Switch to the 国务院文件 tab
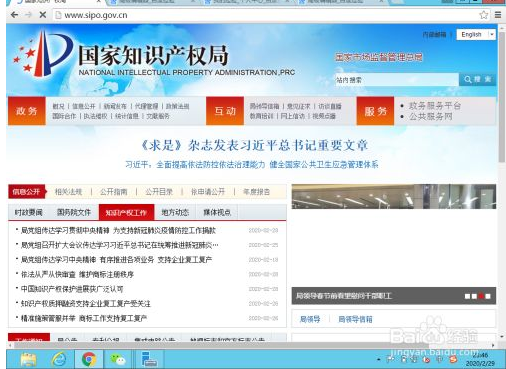Viewport: 506px width, 369px height. point(74,212)
